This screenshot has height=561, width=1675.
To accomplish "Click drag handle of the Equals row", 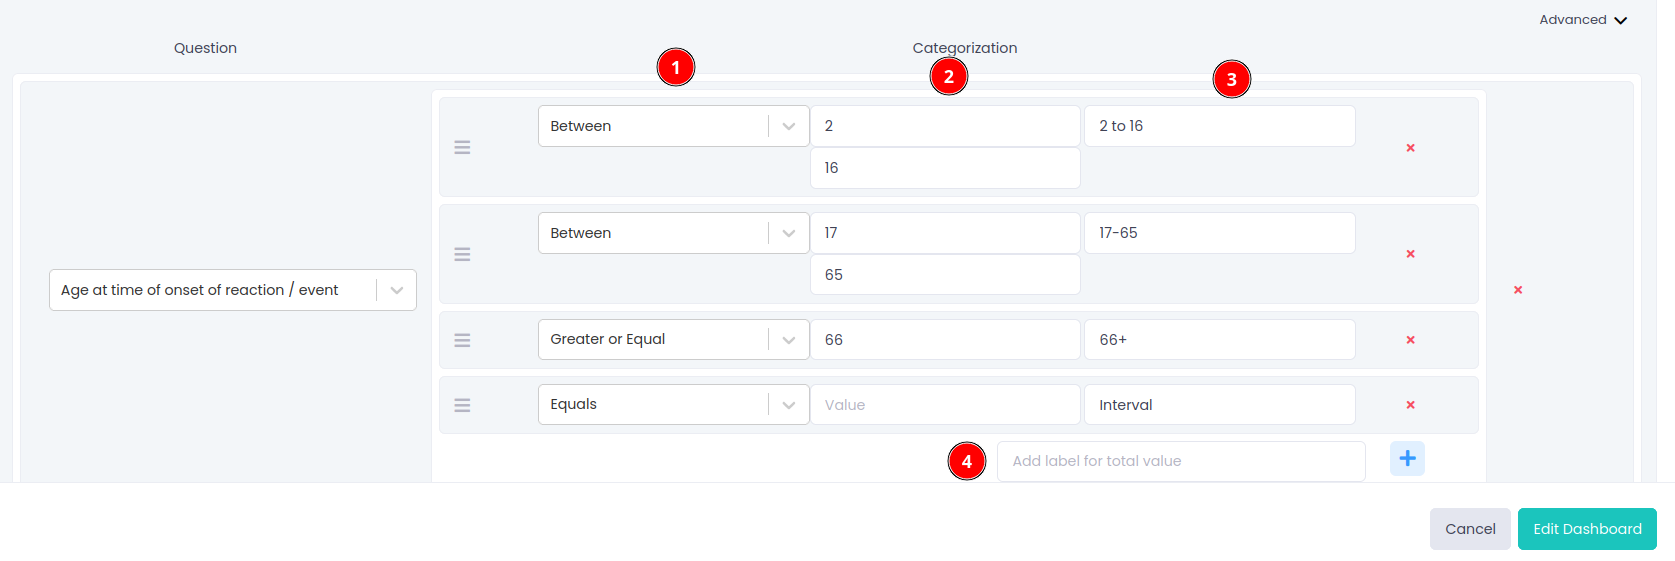I will pos(462,405).
